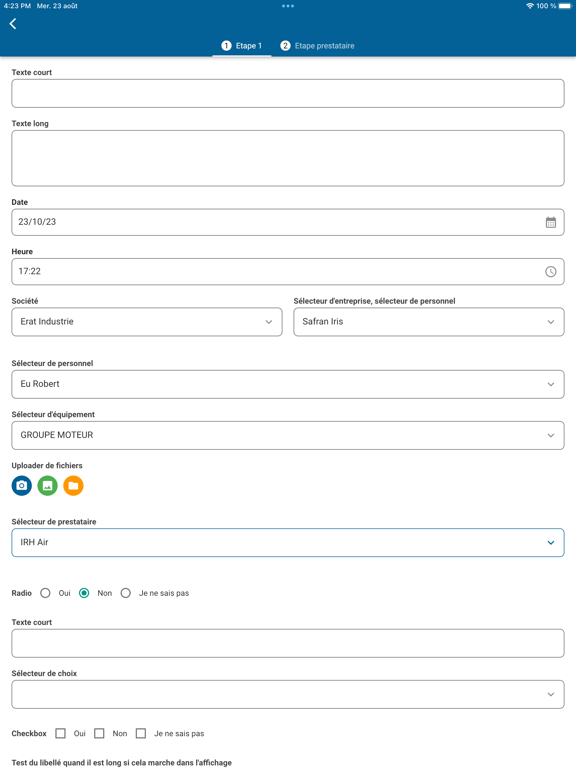The image size is (576, 768).
Task: Choose an image with green gallery icon
Action: (x=48, y=485)
